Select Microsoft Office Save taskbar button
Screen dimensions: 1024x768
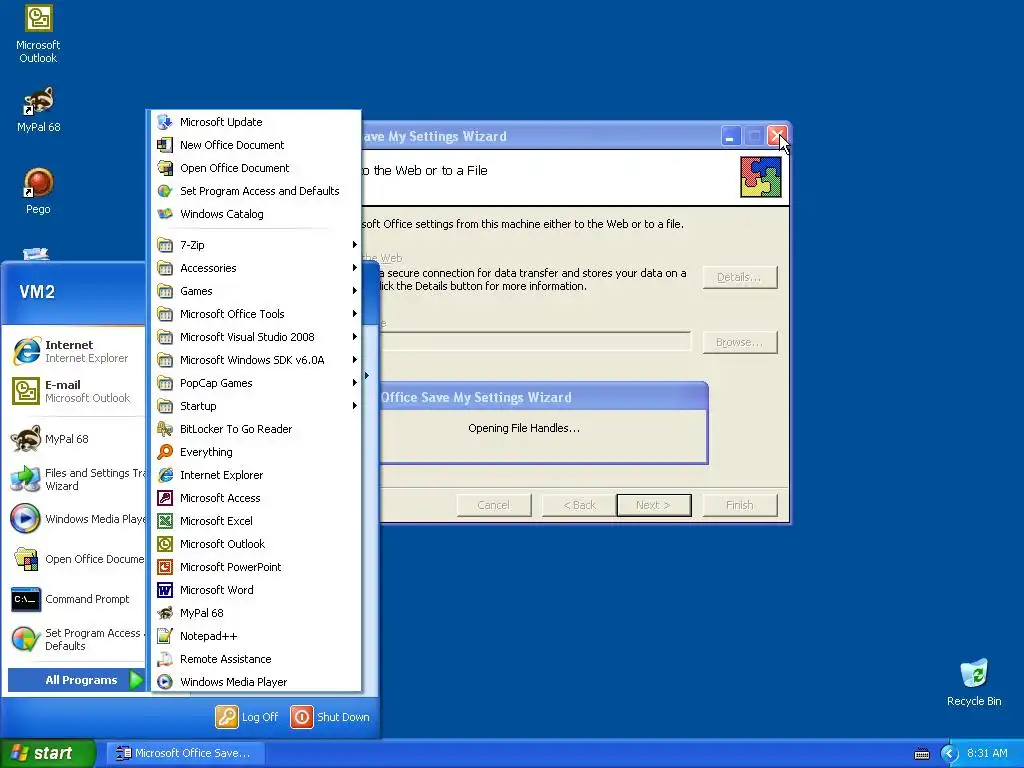click(186, 753)
